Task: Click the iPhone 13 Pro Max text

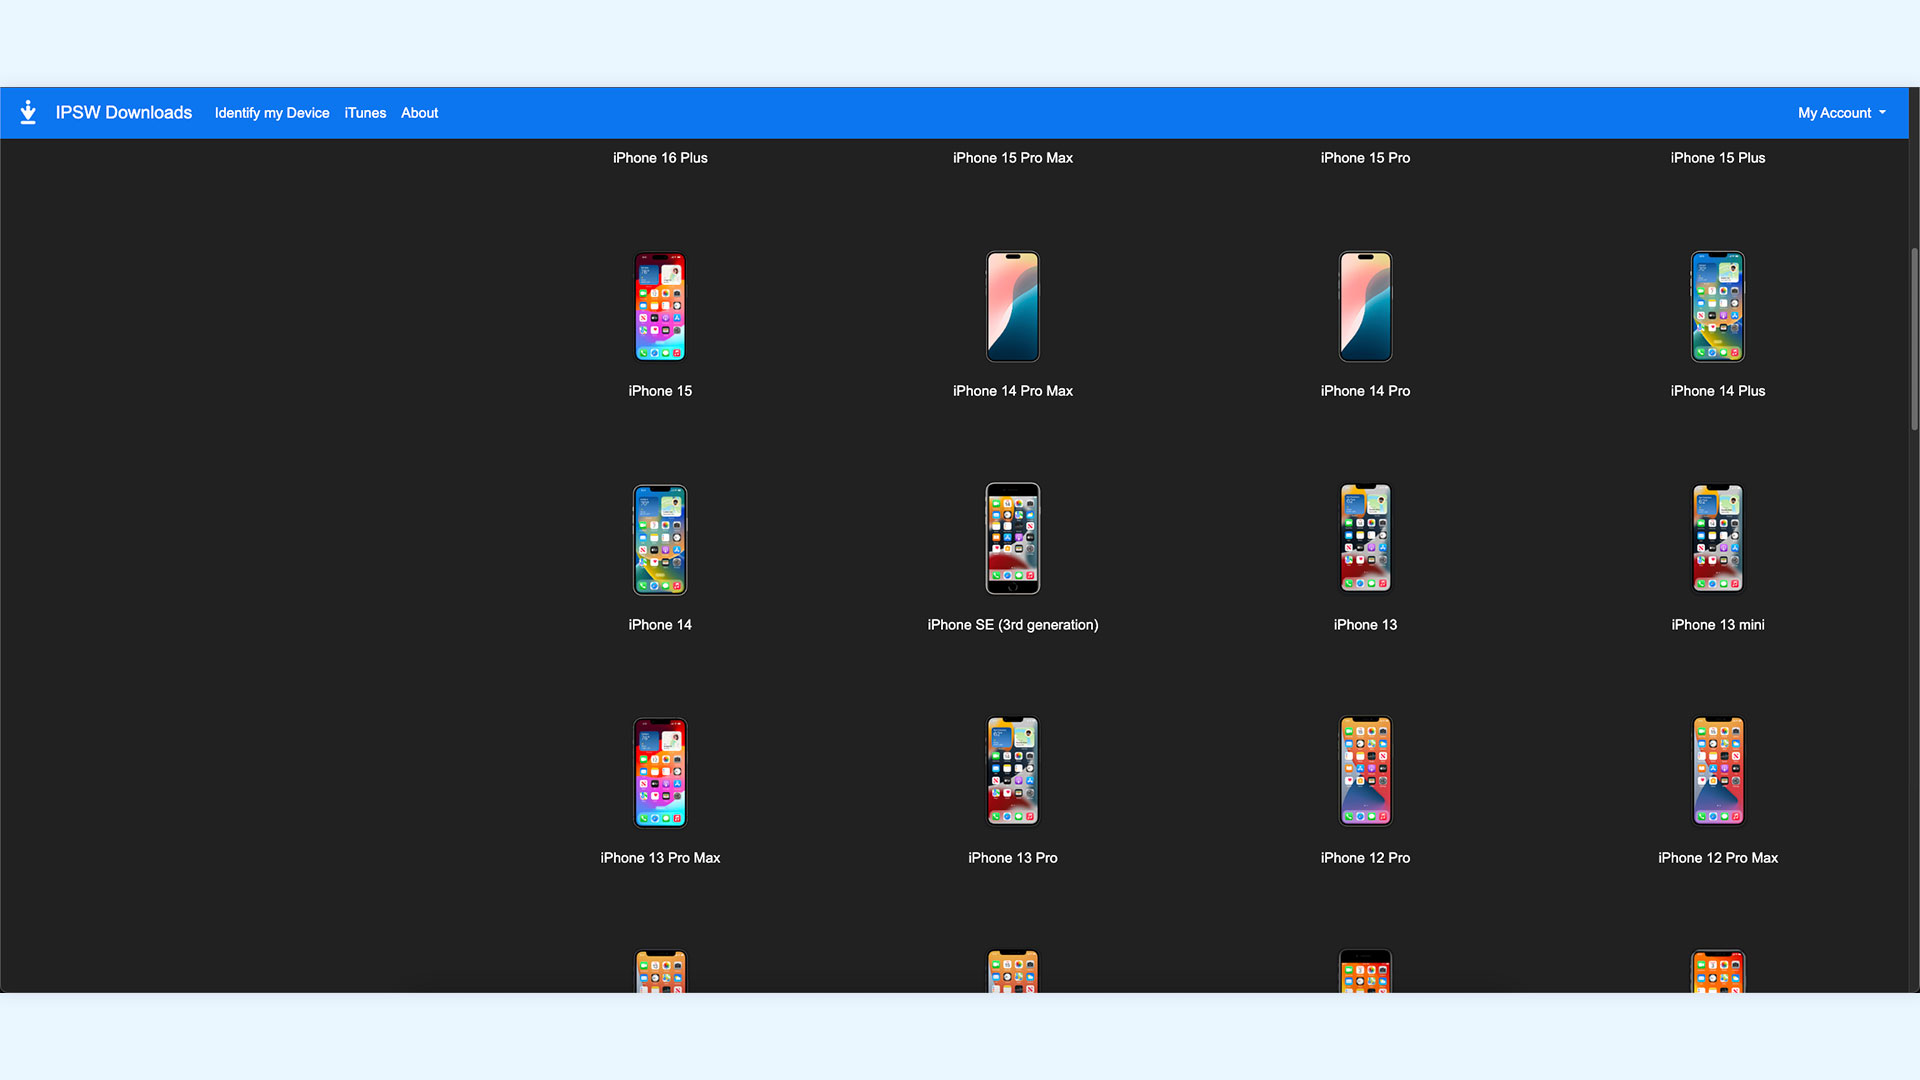Action: click(x=660, y=858)
